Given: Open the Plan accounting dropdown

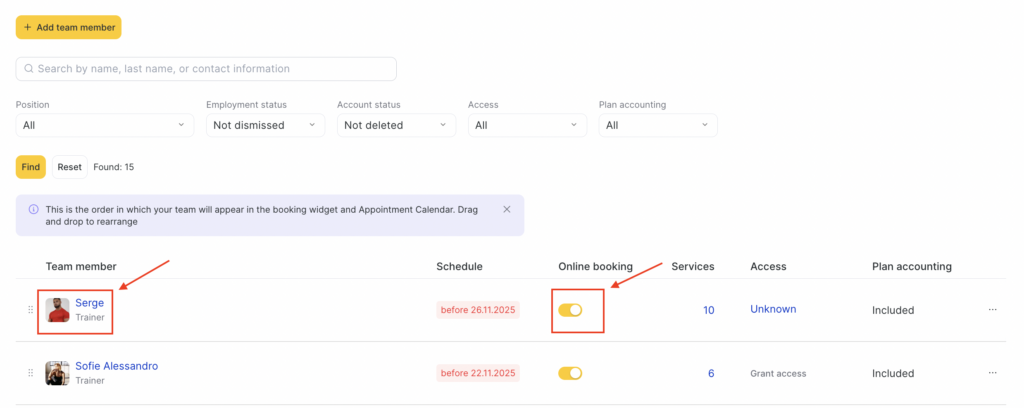Looking at the screenshot, I should tap(657, 125).
